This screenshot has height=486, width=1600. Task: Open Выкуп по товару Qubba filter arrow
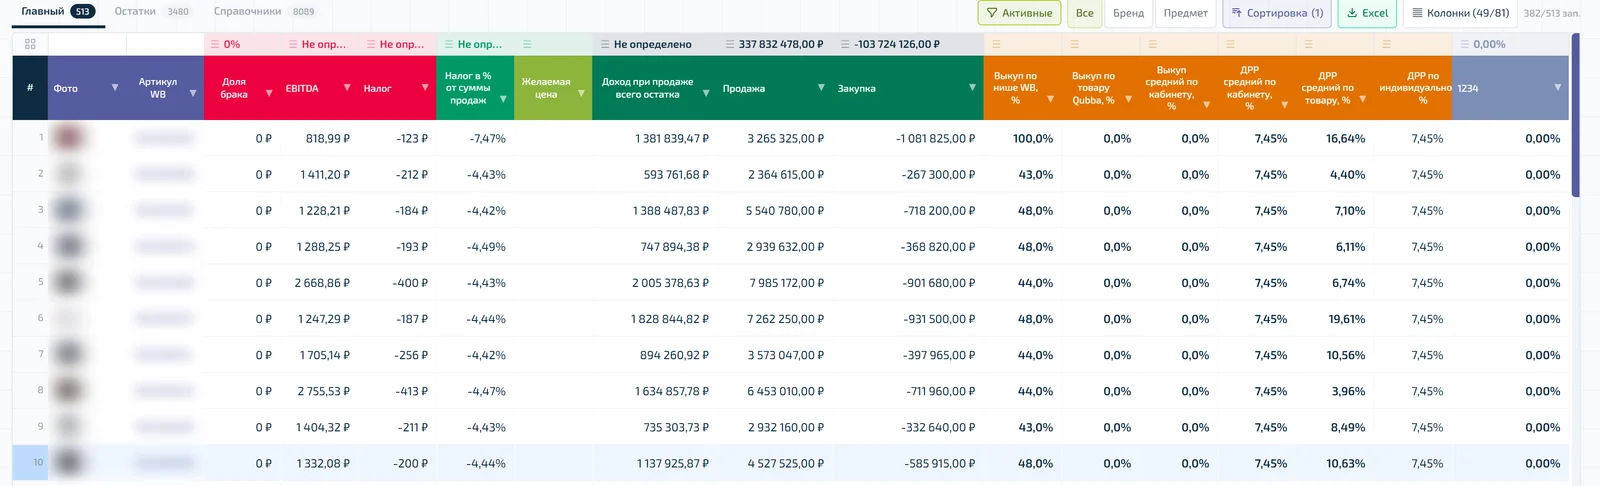tap(1128, 99)
